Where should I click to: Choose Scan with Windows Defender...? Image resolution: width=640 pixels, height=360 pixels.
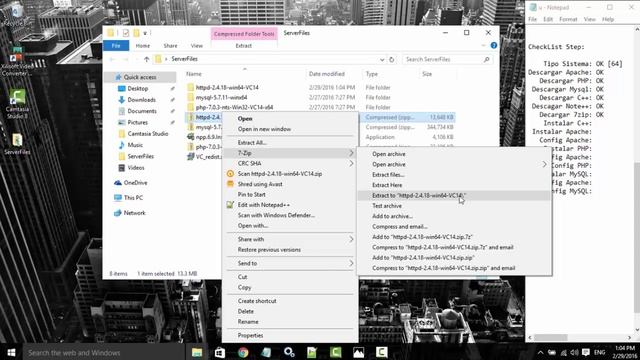(x=276, y=216)
